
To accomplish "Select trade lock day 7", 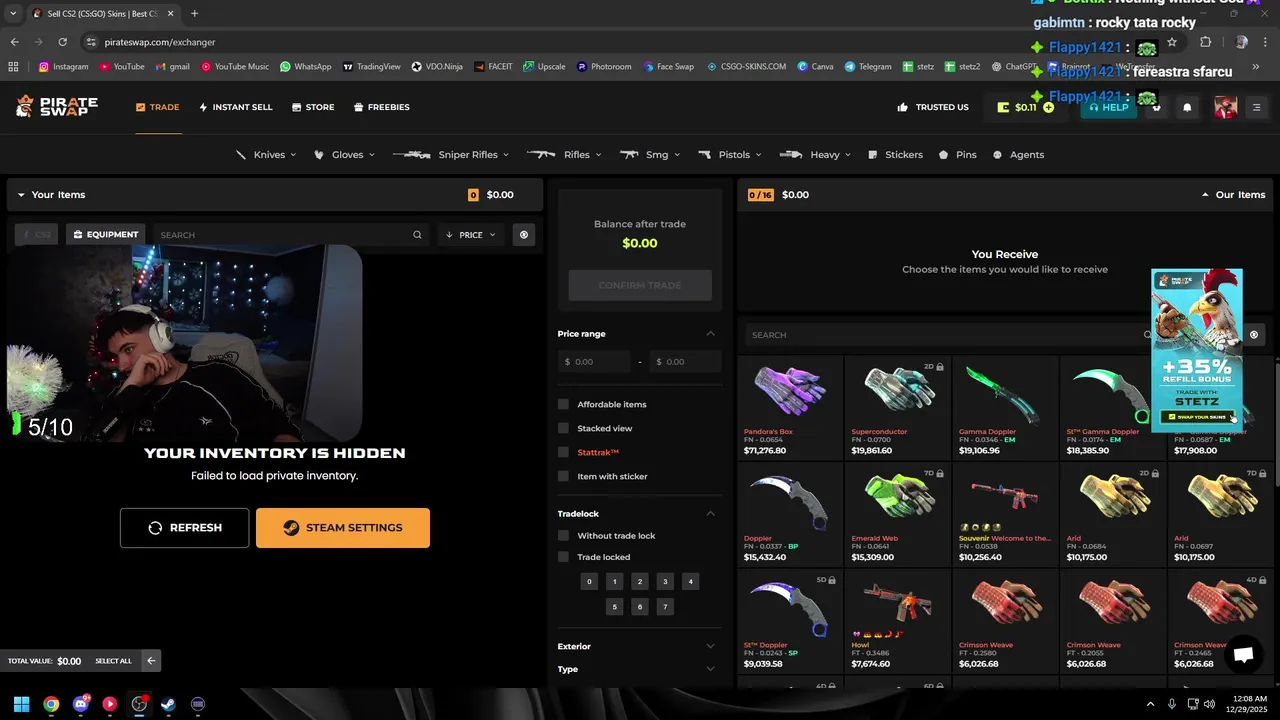I will [665, 607].
